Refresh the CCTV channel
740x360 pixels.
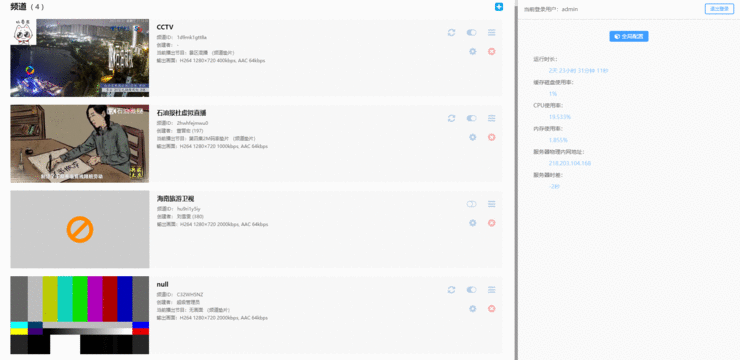(451, 33)
